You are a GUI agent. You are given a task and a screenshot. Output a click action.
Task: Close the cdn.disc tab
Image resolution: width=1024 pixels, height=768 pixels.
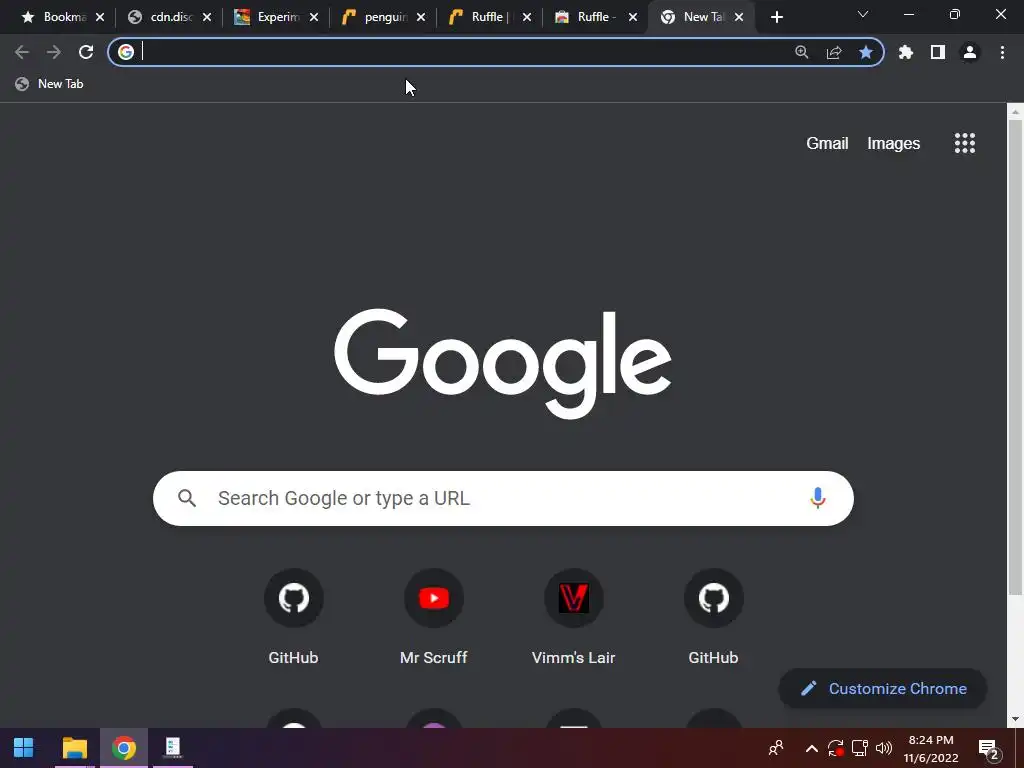(207, 17)
